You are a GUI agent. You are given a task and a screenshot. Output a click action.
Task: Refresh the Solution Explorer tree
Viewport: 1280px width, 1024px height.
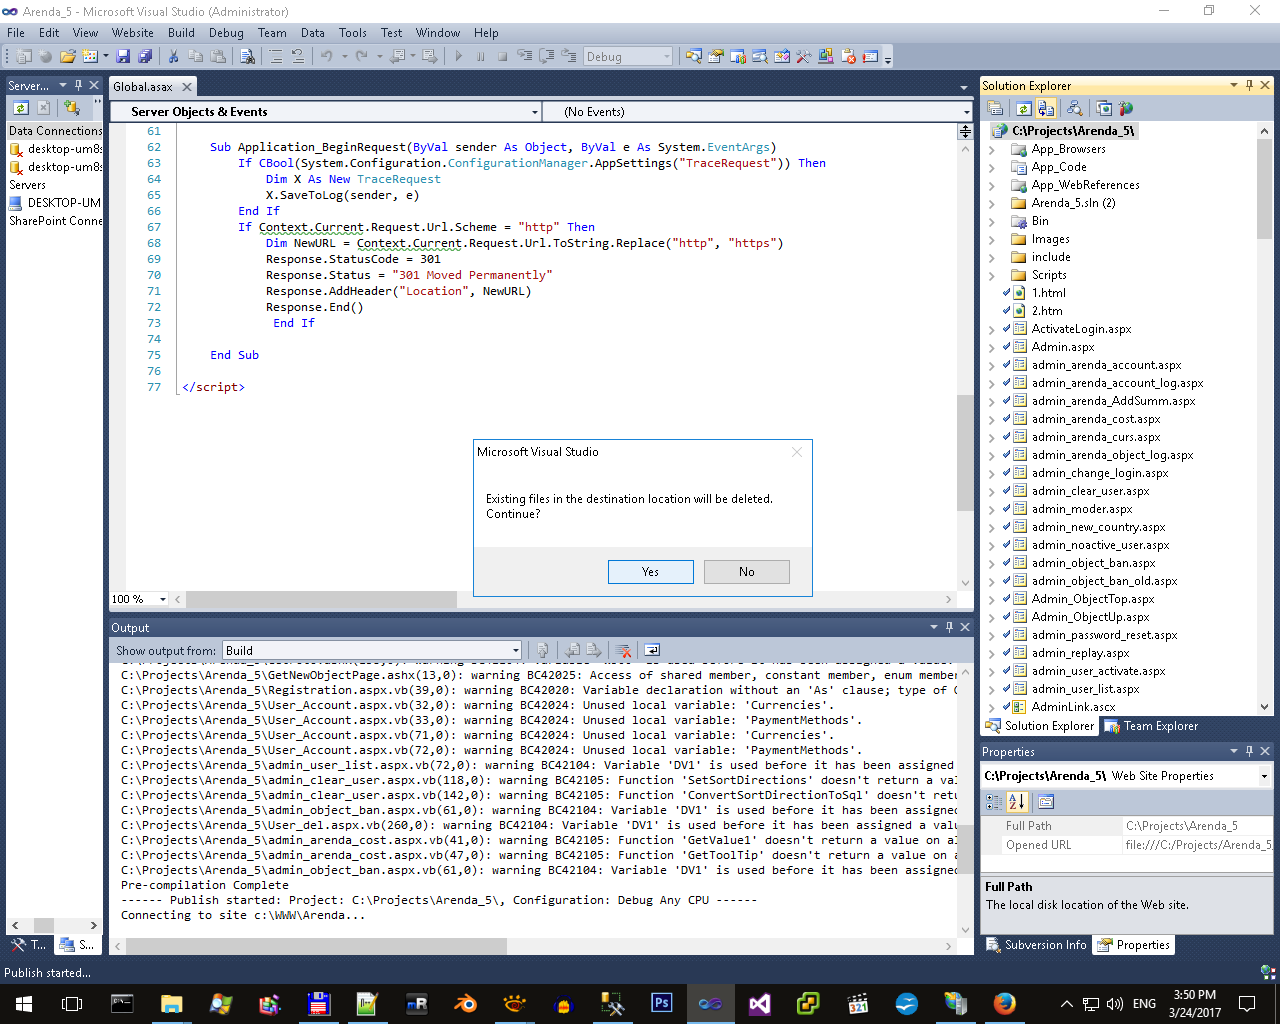pyautogui.click(x=1024, y=108)
